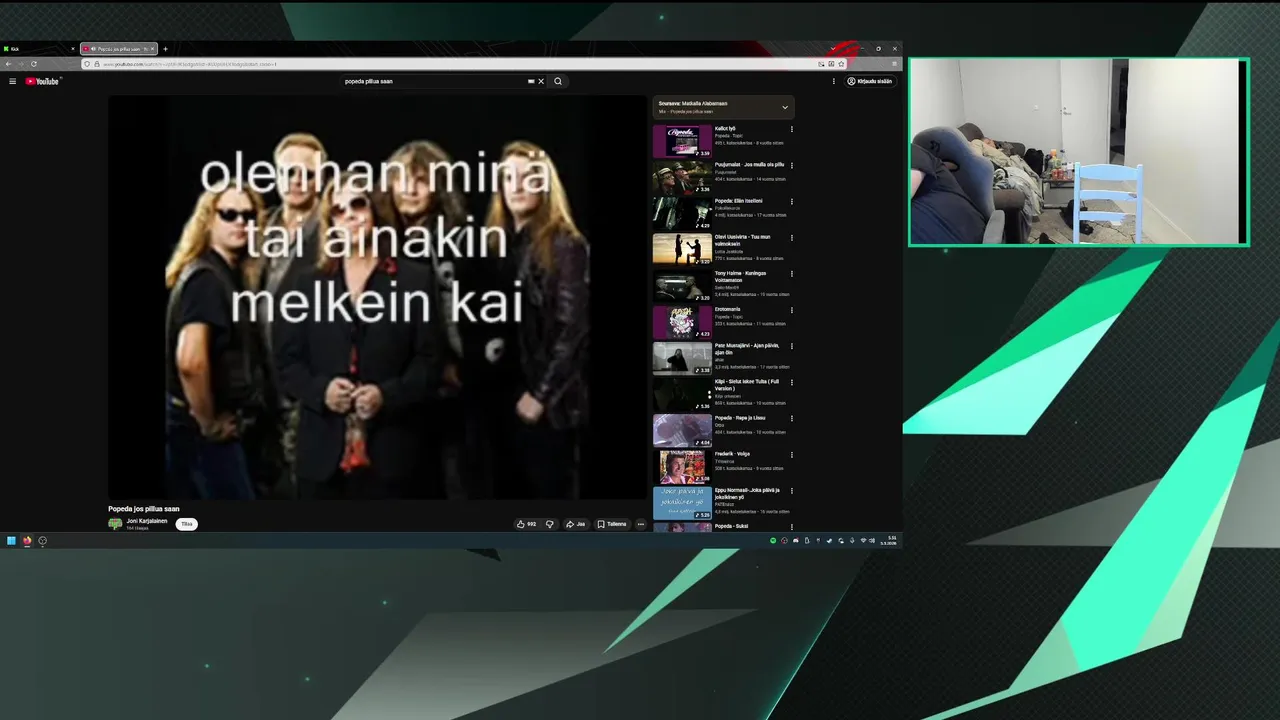Open options for Frederik - Volga video
The image size is (1280, 720).
[792, 454]
